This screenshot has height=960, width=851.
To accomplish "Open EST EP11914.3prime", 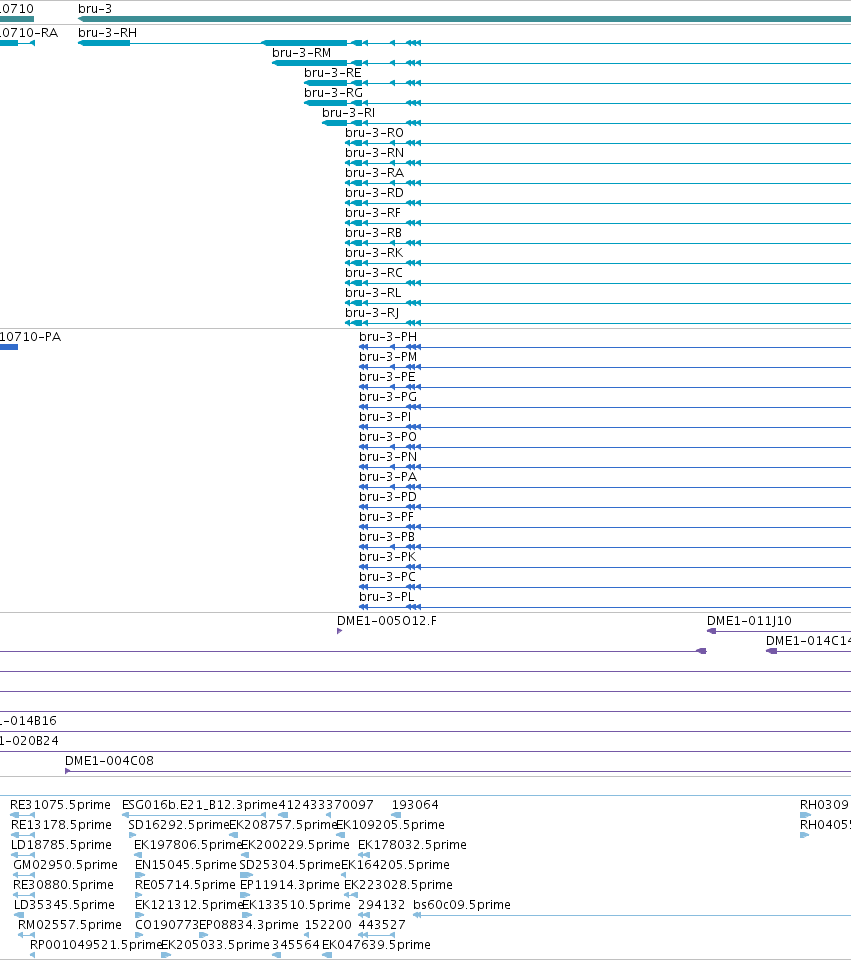I will coord(290,885).
